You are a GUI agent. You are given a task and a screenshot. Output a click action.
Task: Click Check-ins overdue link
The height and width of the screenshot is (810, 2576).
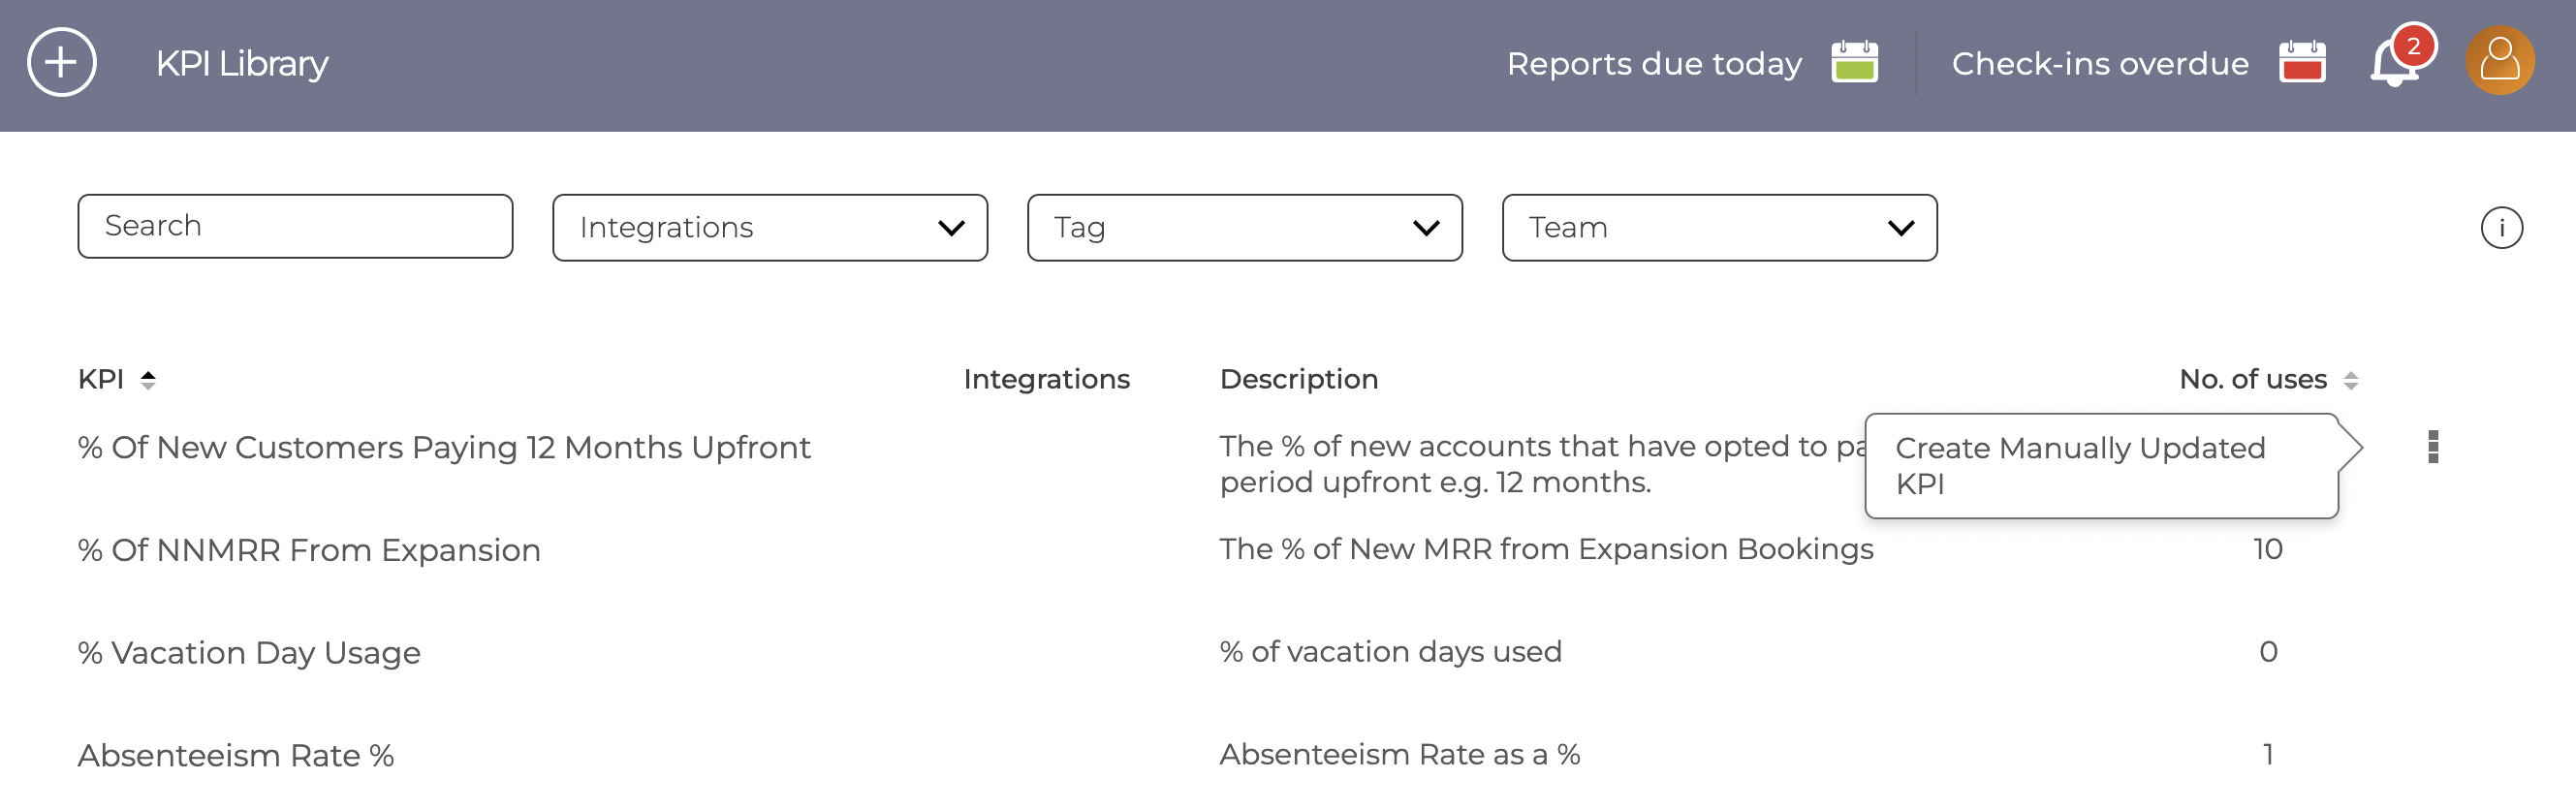[2100, 63]
